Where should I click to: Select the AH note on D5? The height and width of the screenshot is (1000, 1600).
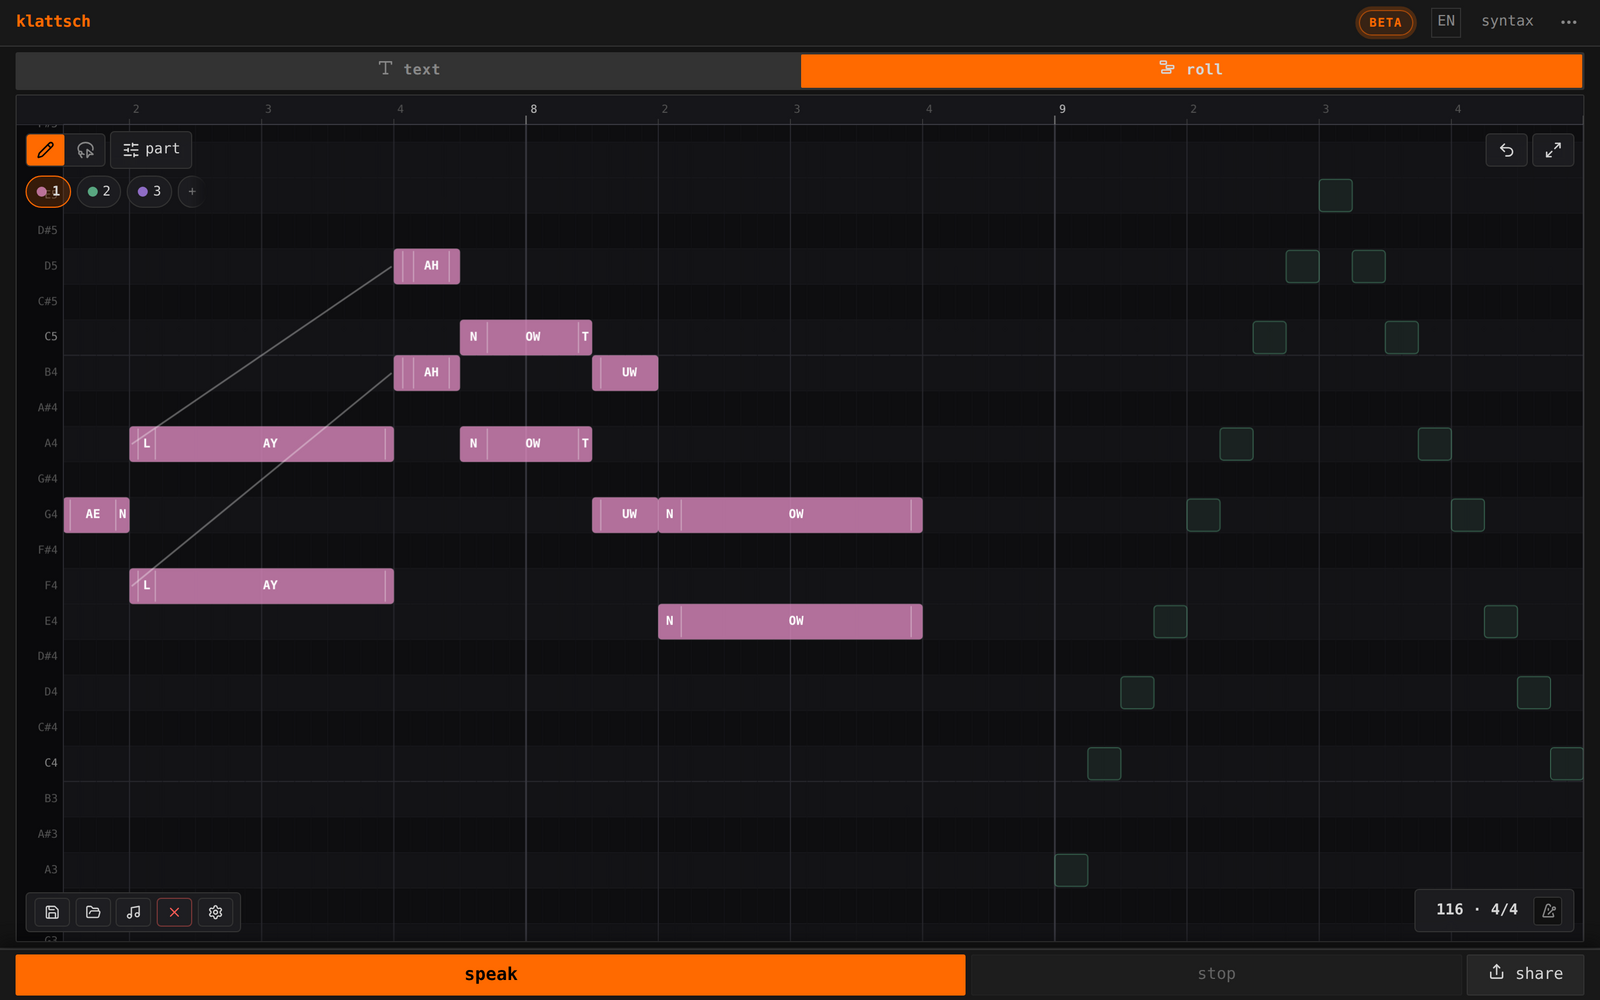(427, 266)
